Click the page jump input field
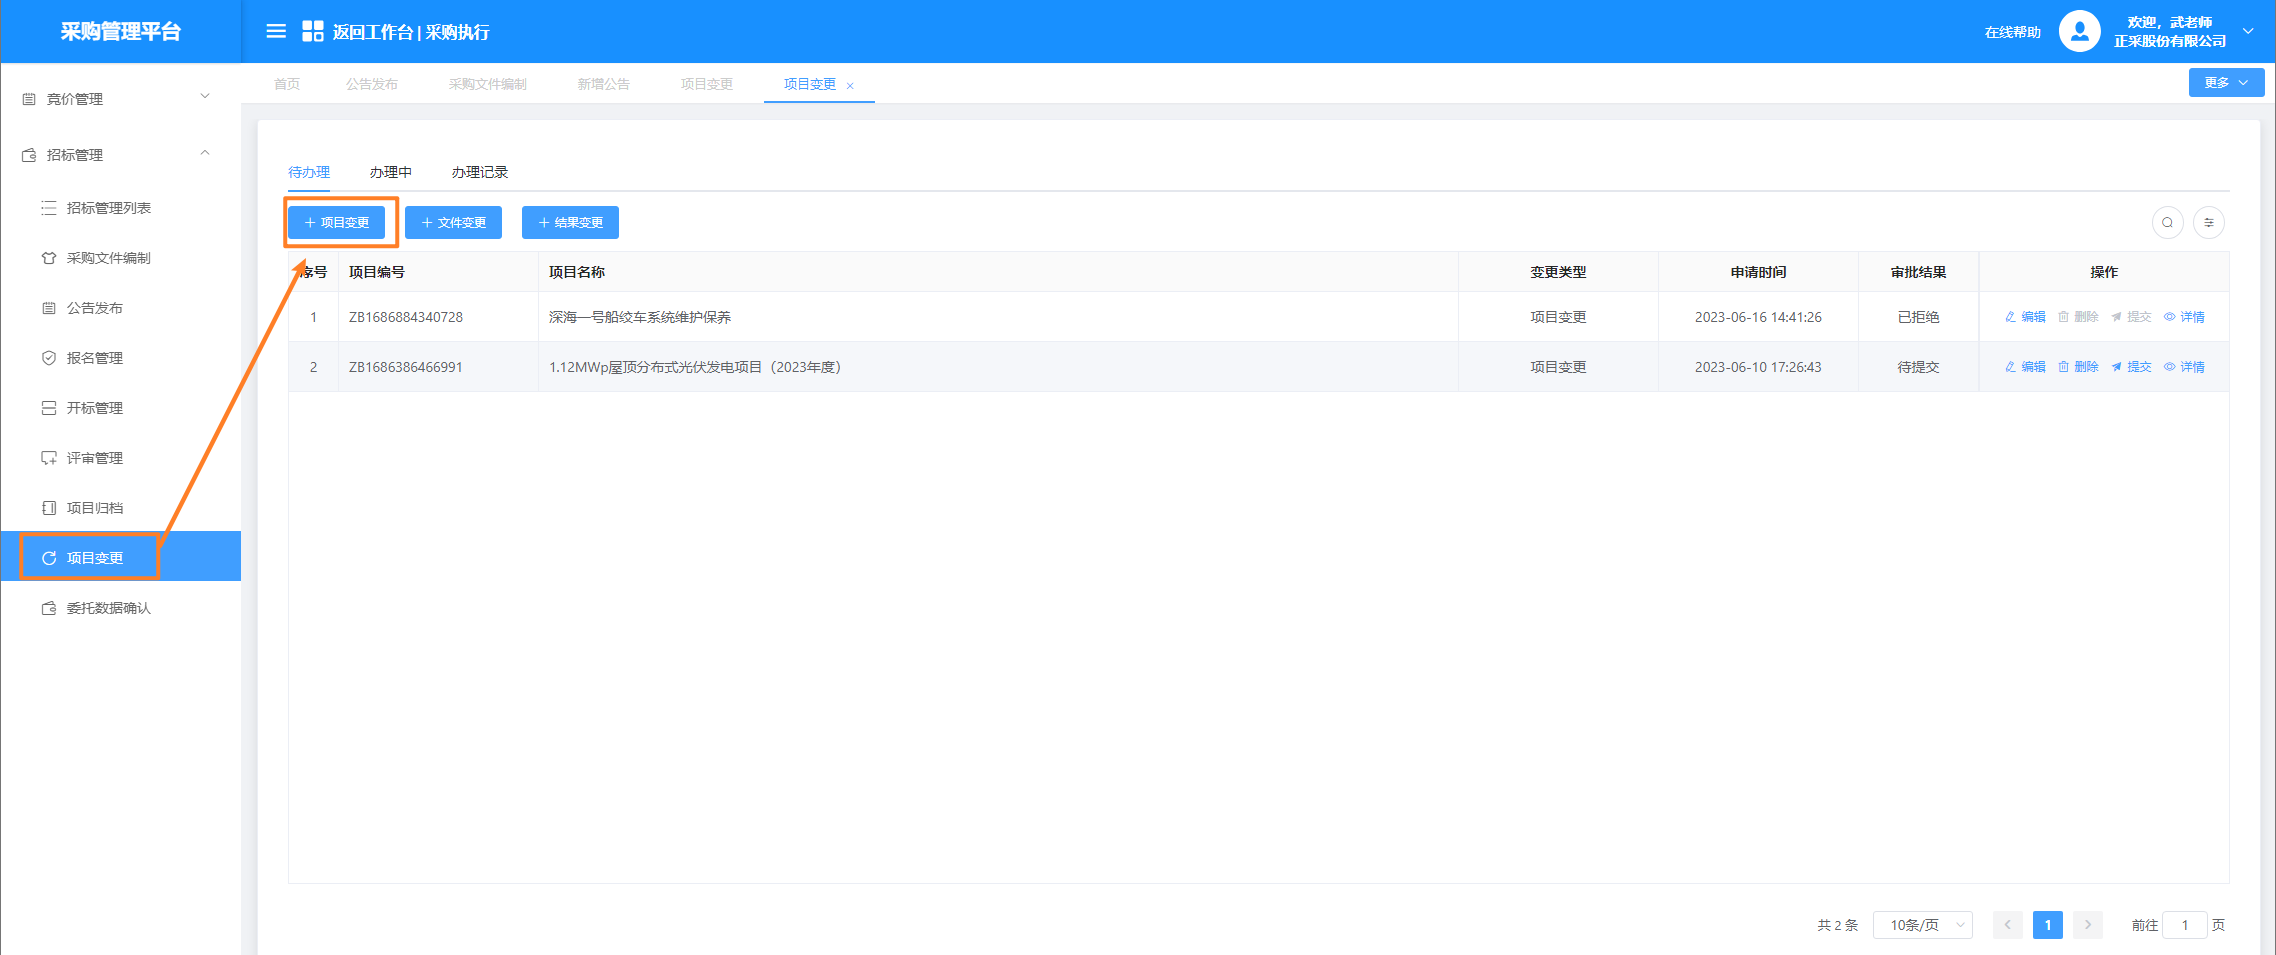The image size is (2276, 955). (x=2184, y=925)
